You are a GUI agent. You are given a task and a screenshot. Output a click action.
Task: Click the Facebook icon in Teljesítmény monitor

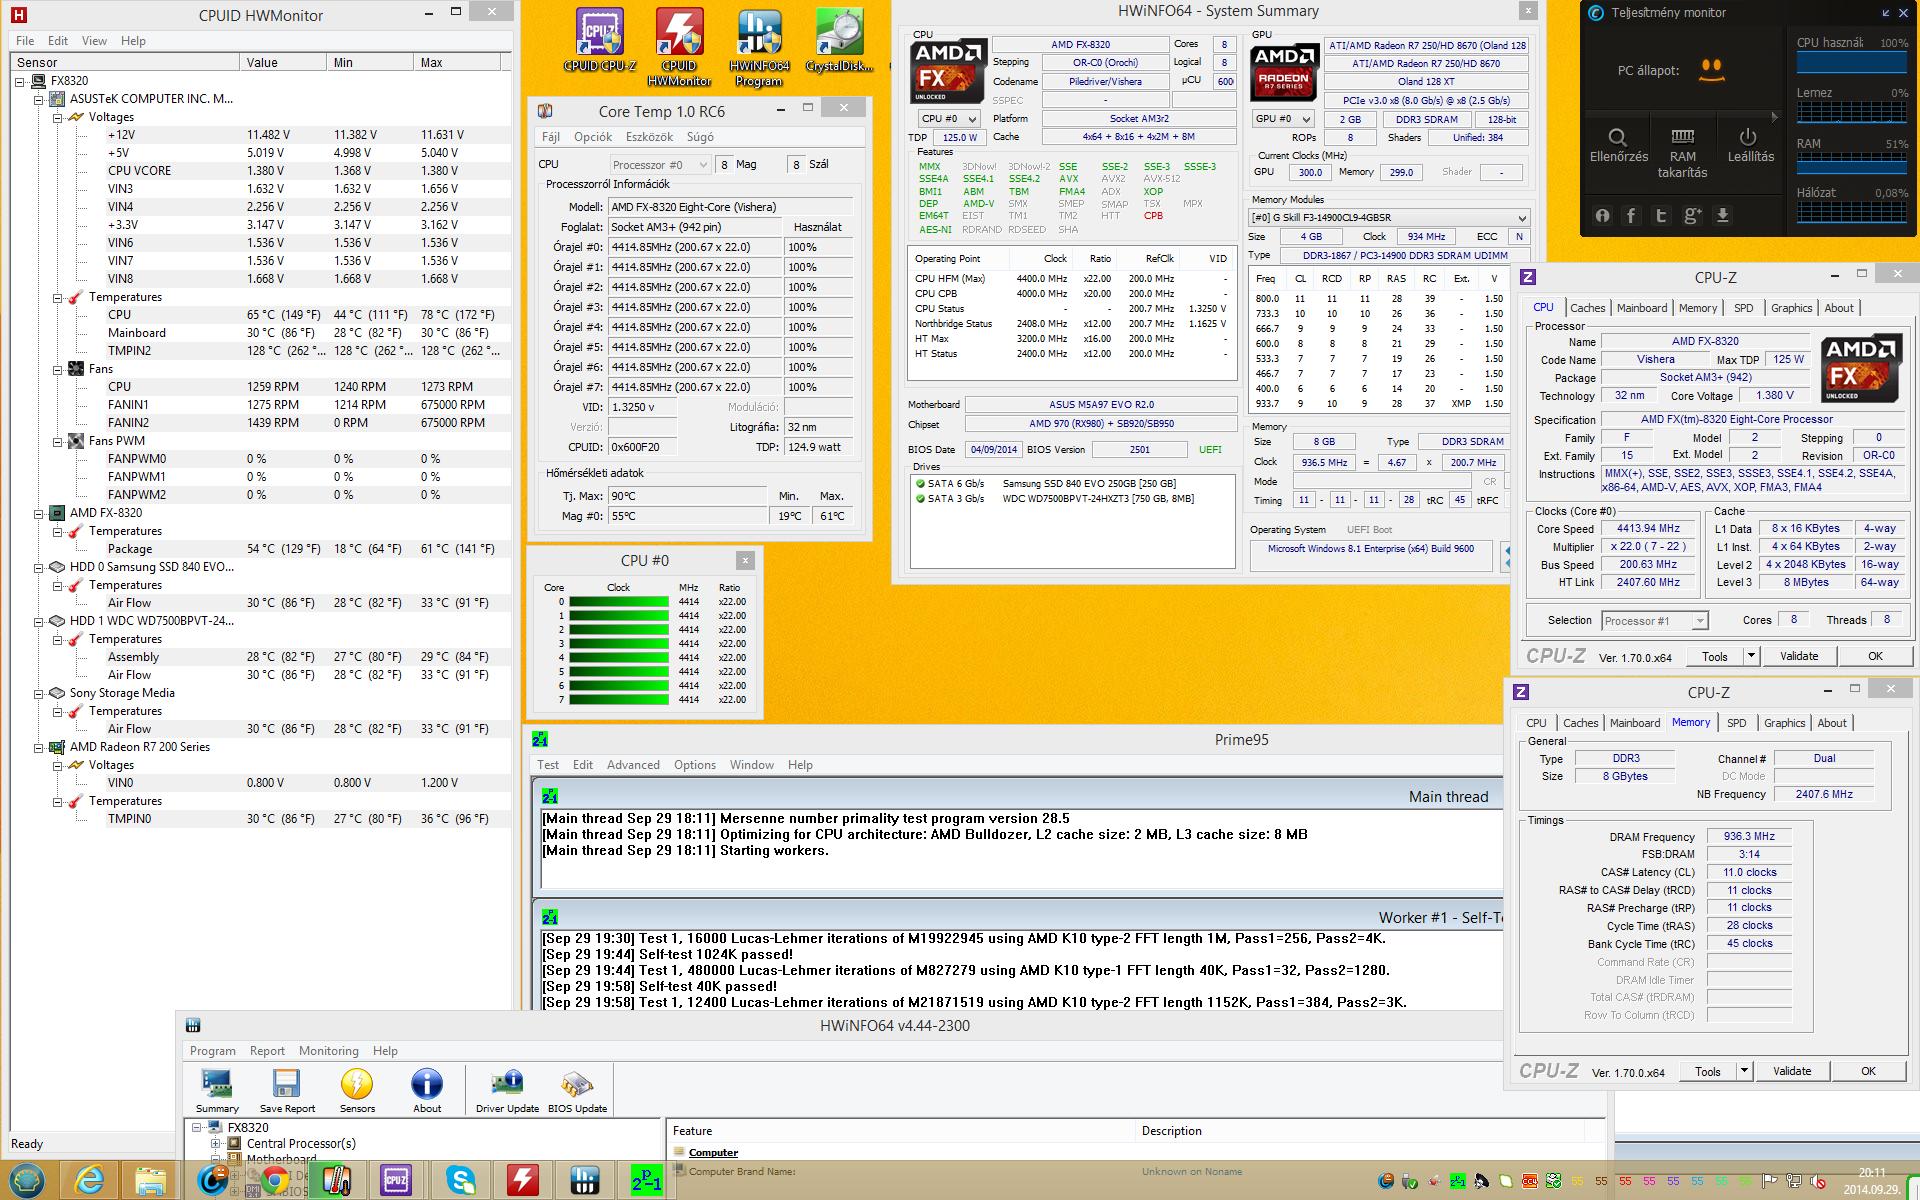click(x=1631, y=215)
